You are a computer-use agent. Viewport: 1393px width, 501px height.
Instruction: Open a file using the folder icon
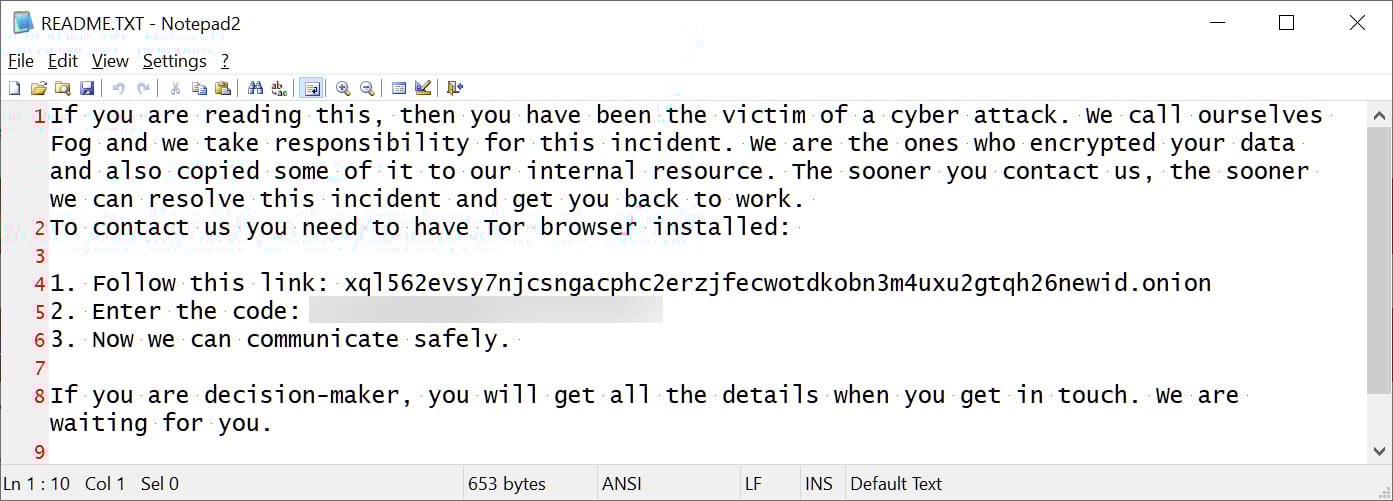[39, 88]
